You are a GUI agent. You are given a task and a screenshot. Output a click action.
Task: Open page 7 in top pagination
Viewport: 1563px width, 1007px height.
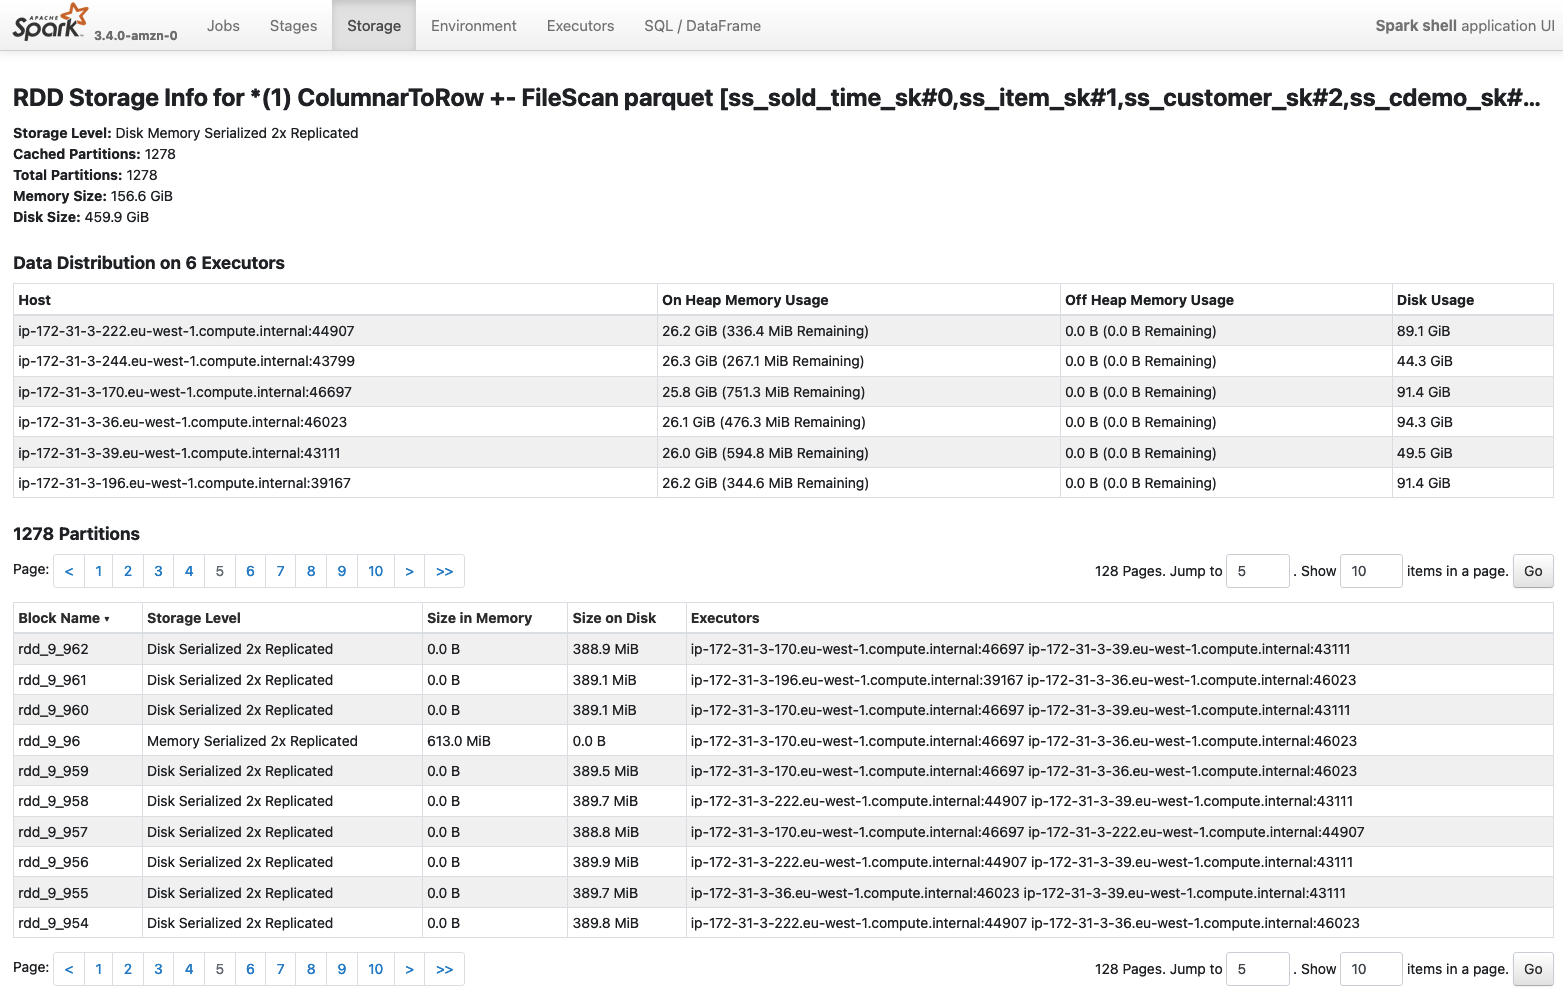280,571
